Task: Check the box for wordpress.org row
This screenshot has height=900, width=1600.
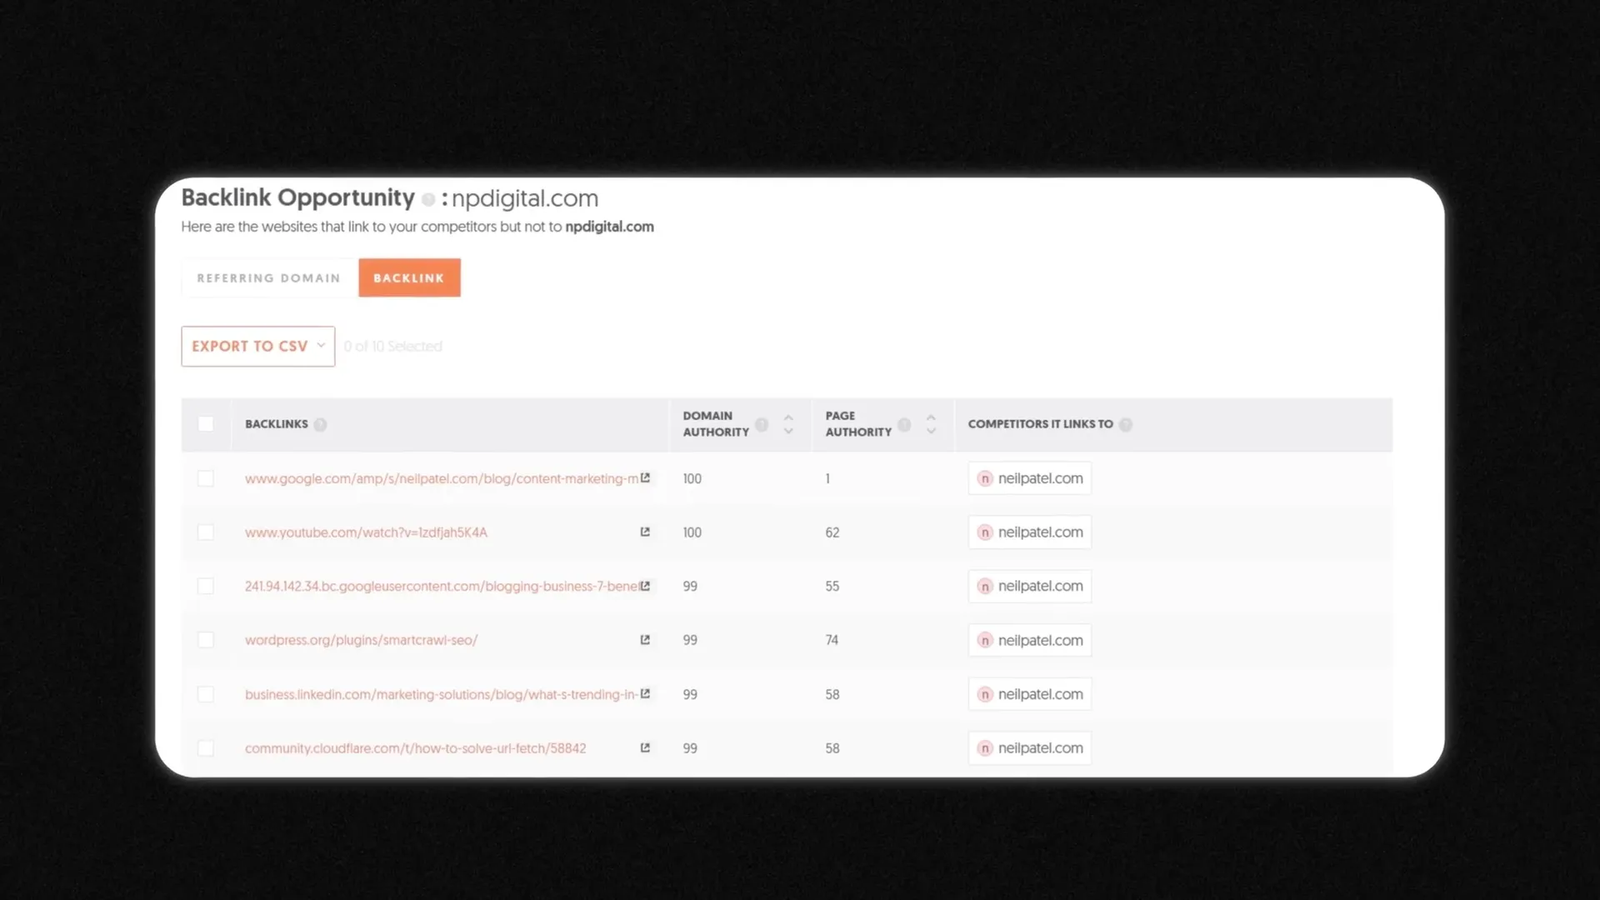Action: (206, 640)
